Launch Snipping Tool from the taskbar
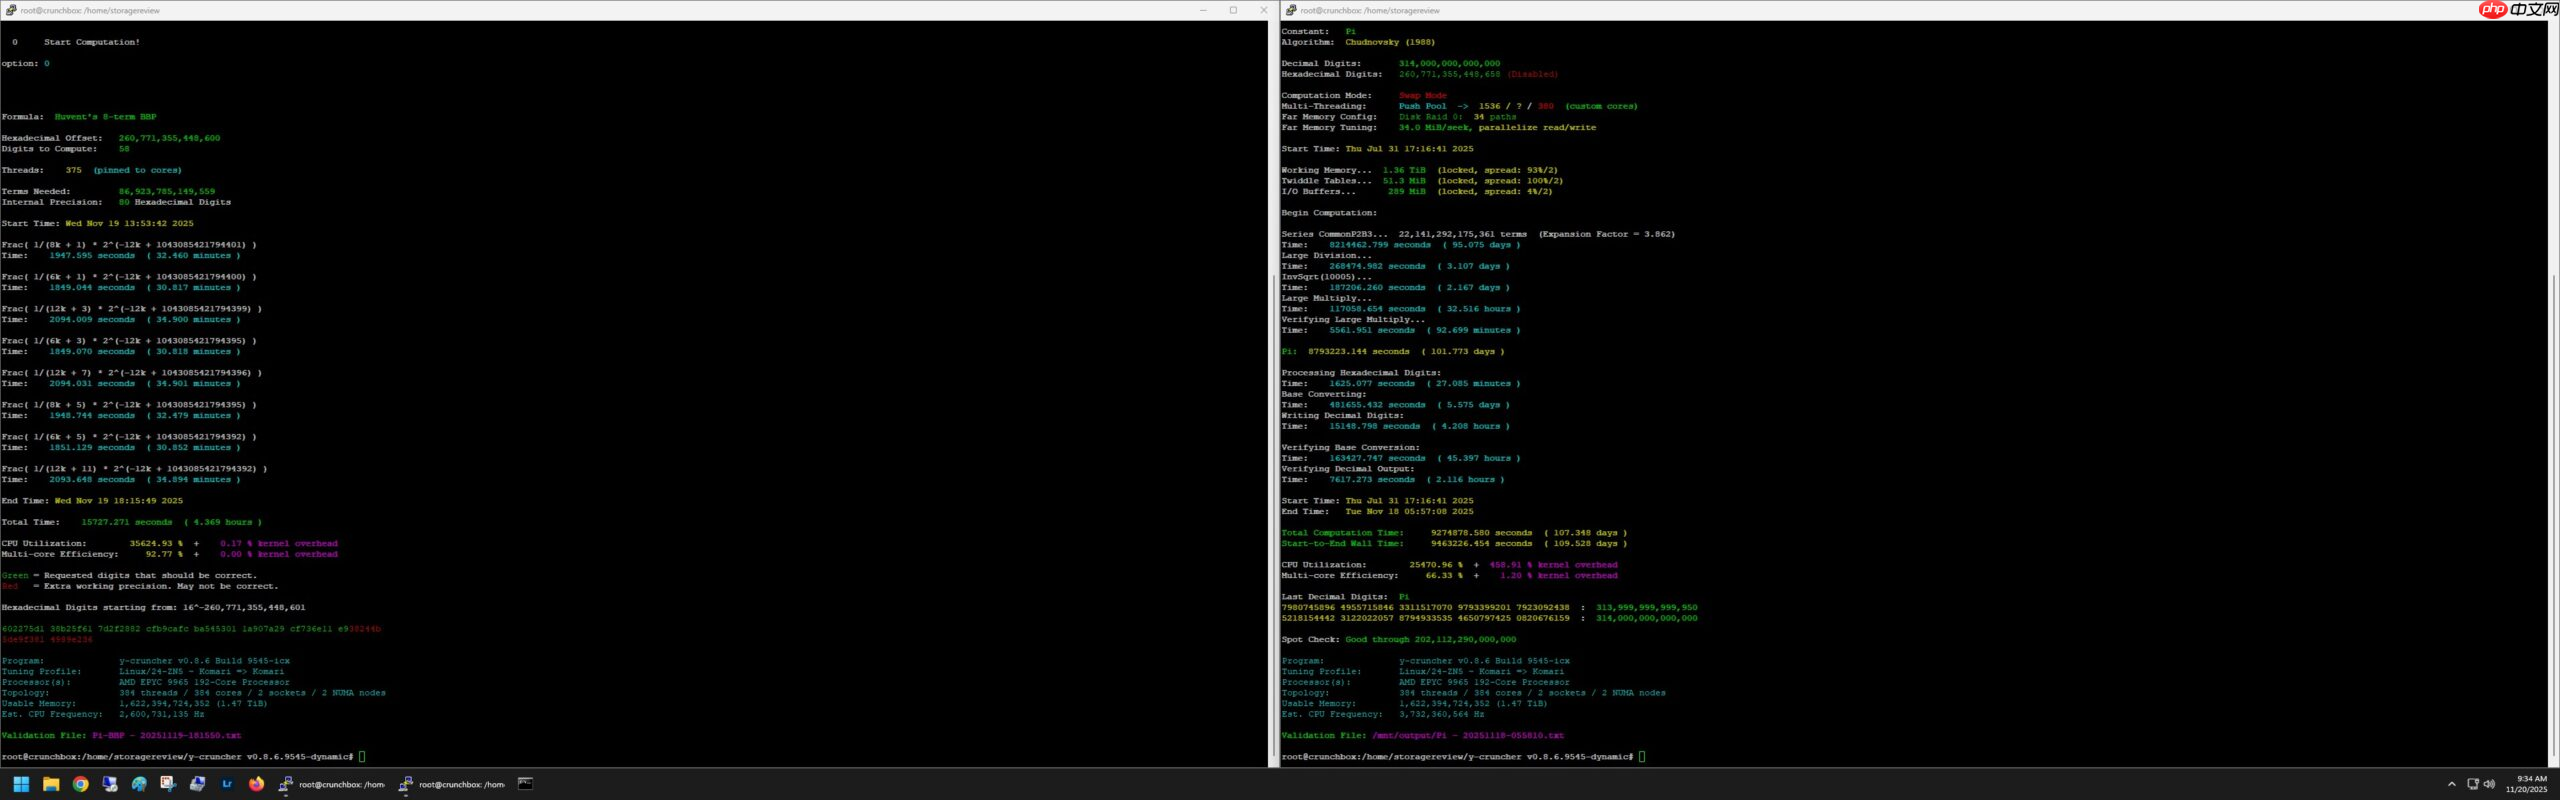Viewport: 2560px width, 800px height. pyautogui.click(x=168, y=784)
